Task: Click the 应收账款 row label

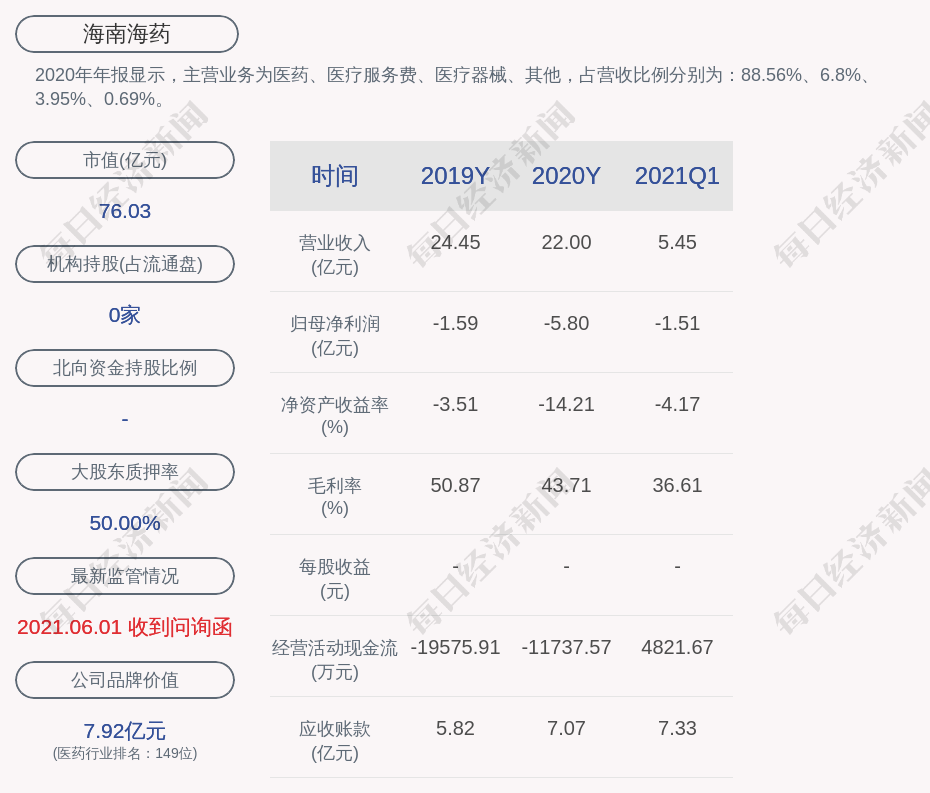Action: 335,740
